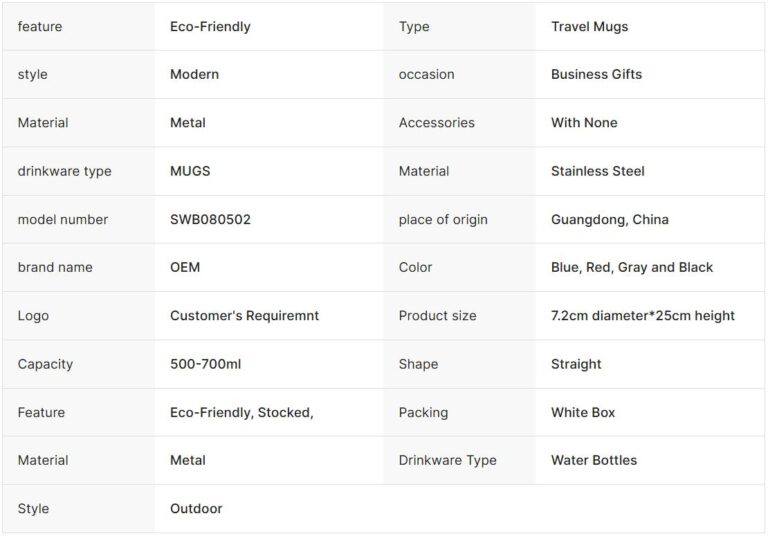Select the With None accessories value

(584, 123)
